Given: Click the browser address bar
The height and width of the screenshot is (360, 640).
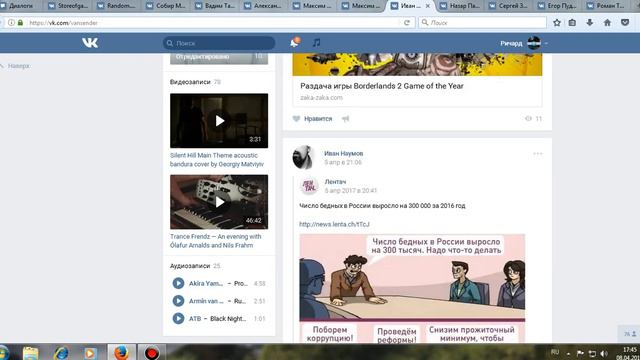Looking at the screenshot, I should tap(212, 23).
